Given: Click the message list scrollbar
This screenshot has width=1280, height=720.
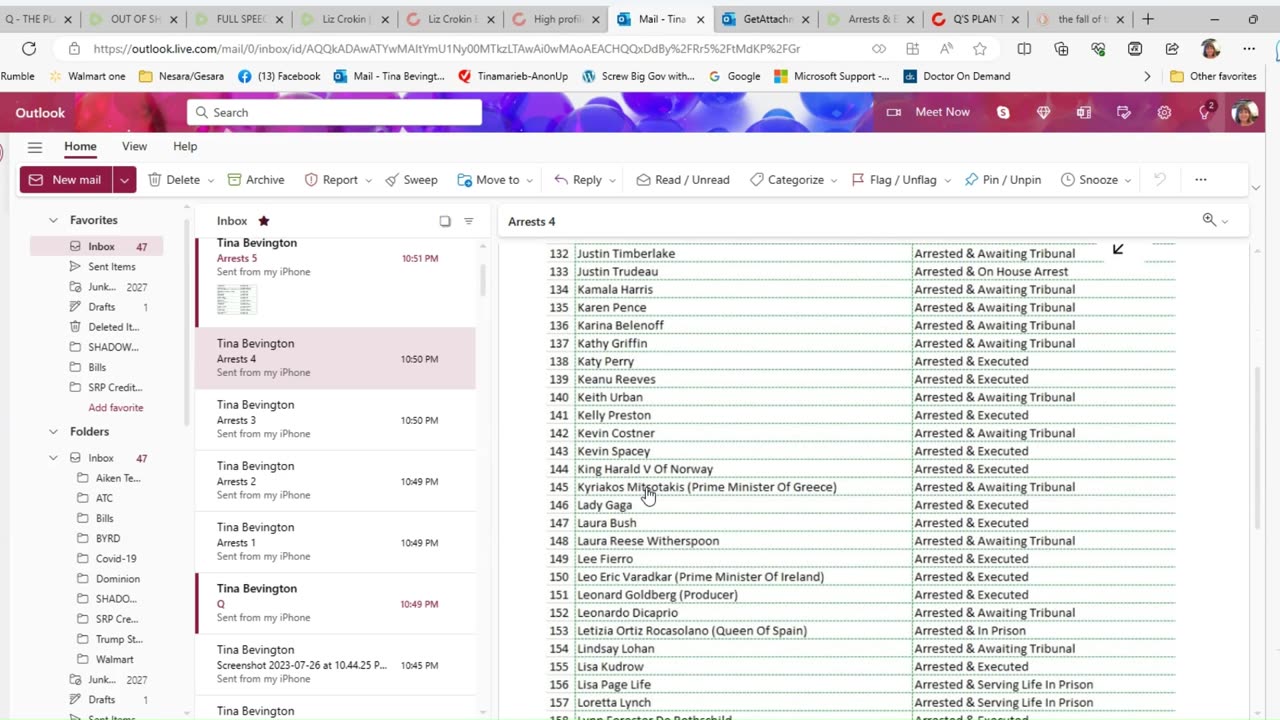Looking at the screenshot, I should 483,280.
